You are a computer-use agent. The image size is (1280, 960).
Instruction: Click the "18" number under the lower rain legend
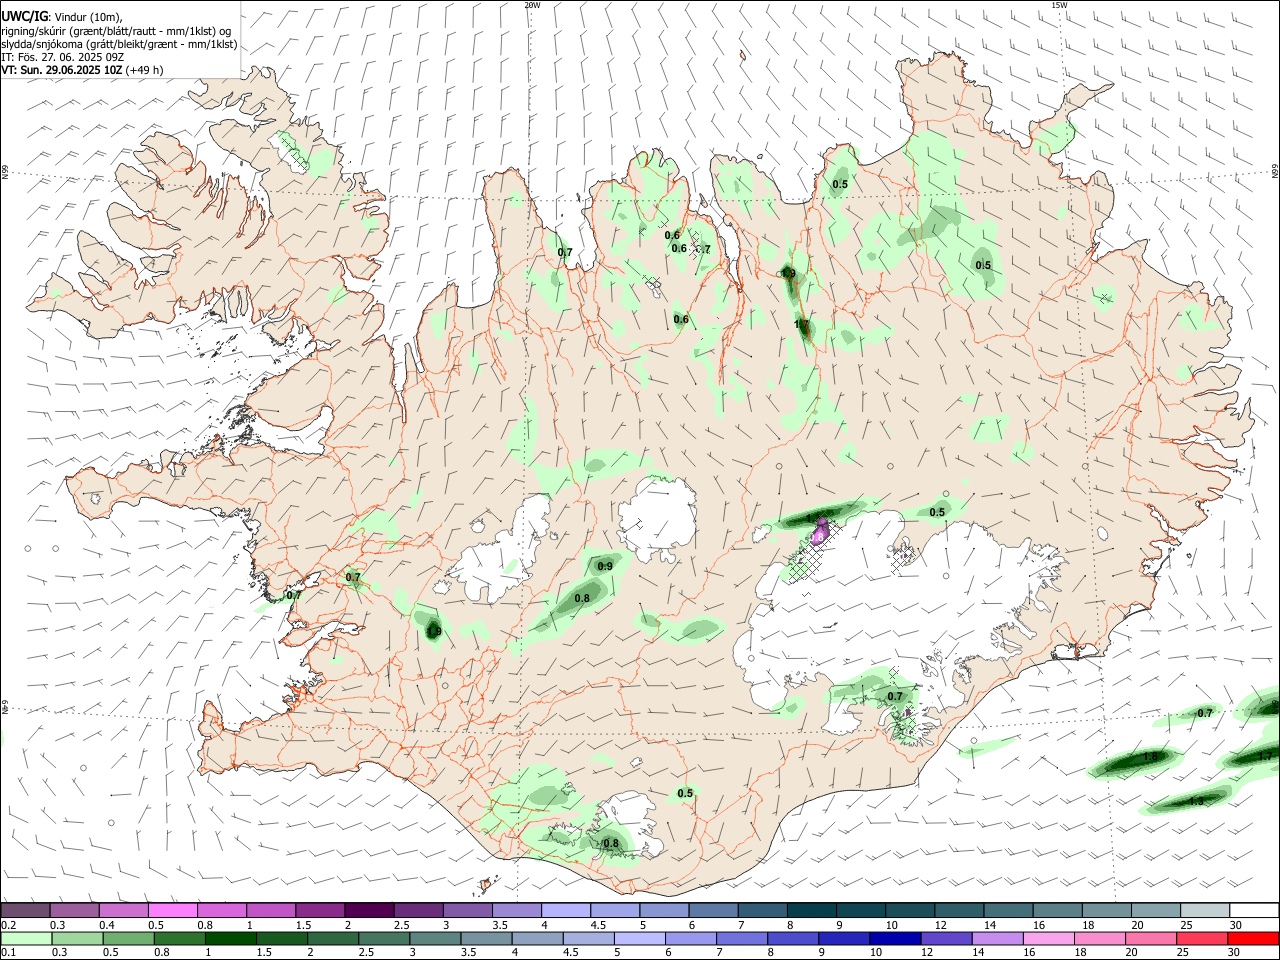pos(1081,953)
